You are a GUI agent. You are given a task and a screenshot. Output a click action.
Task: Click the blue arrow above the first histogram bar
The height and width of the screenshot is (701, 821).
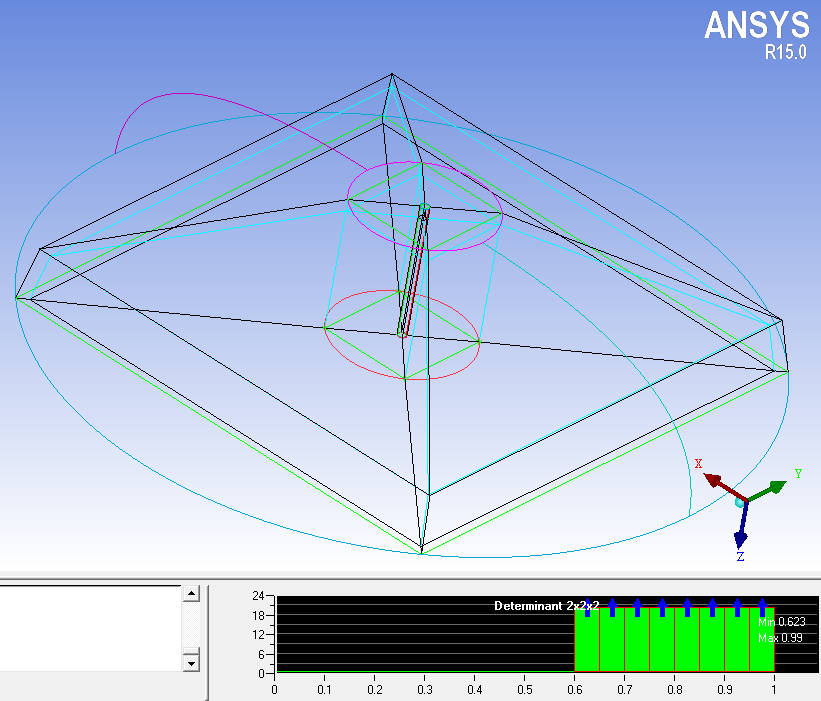pyautogui.click(x=587, y=608)
